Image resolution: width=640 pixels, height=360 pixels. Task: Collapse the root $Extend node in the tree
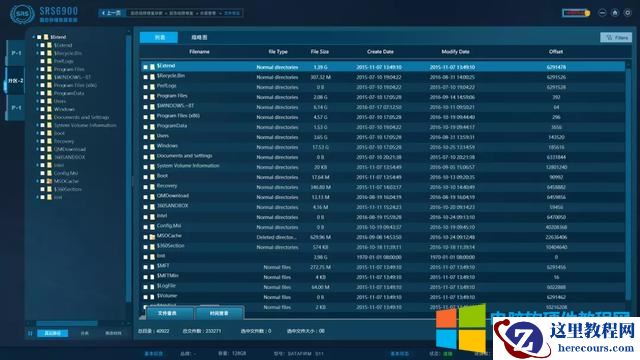point(34,37)
